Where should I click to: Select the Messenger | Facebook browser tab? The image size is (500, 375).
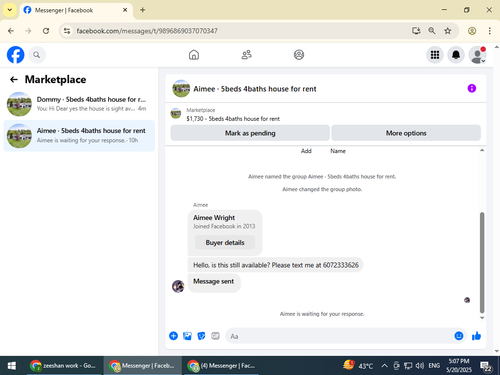click(x=76, y=10)
